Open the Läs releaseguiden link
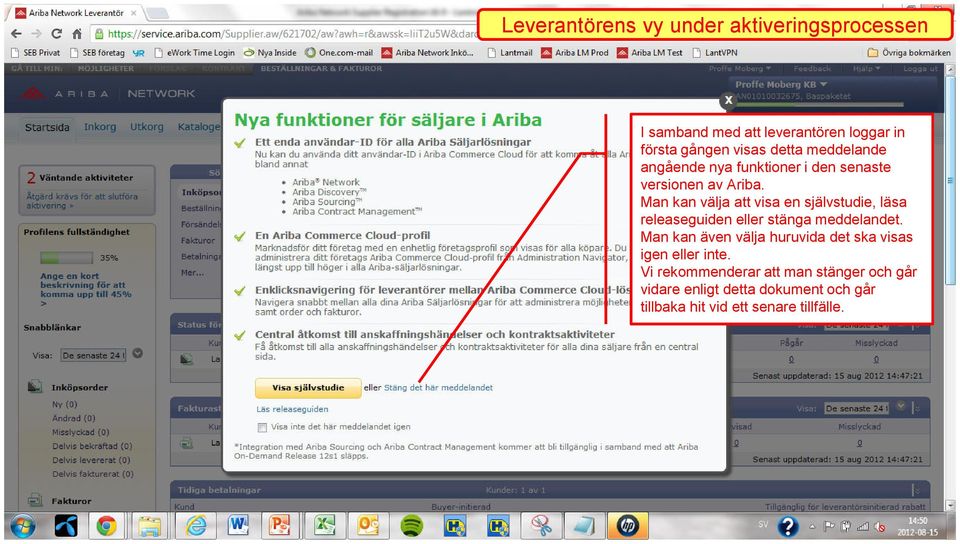Image resolution: width=960 pixels, height=544 pixels. click(x=292, y=409)
